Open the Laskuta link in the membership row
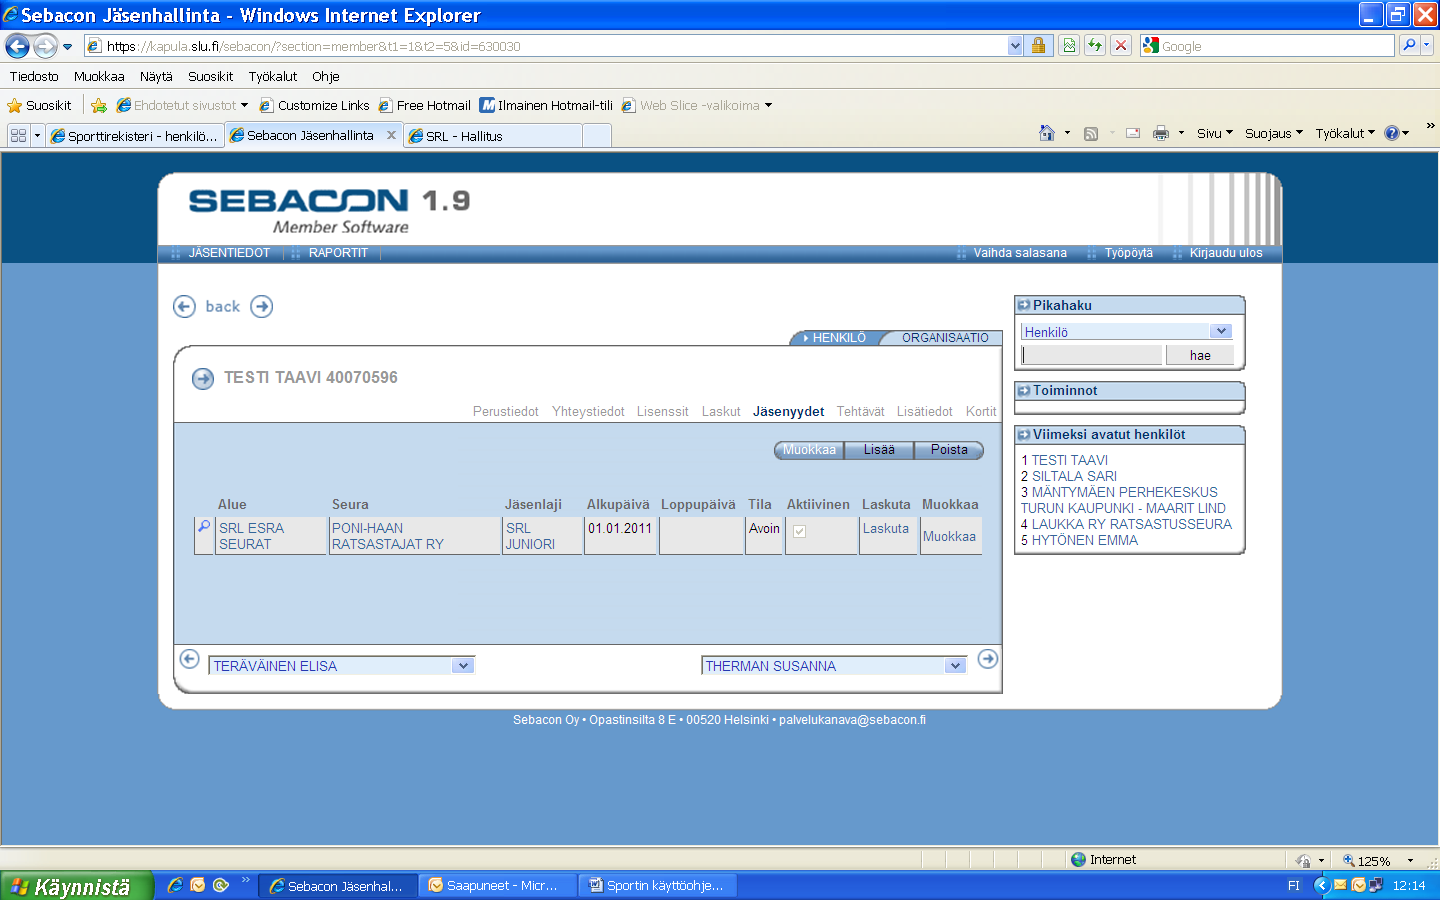The image size is (1440, 900). click(x=886, y=528)
